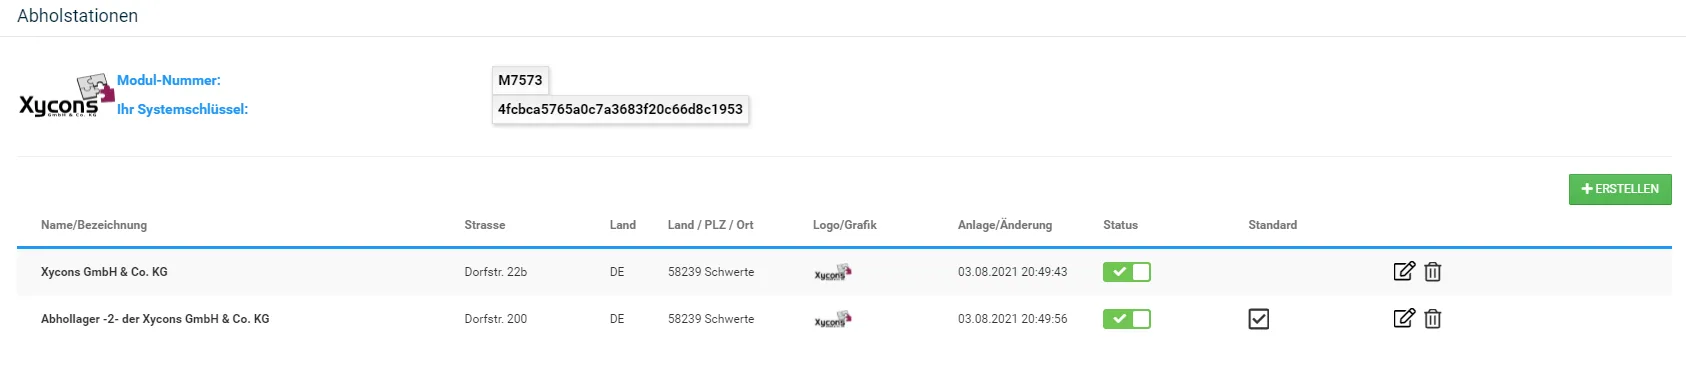The width and height of the screenshot is (1686, 376).
Task: Edit the Abhollager -2- station entry
Action: [1404, 318]
